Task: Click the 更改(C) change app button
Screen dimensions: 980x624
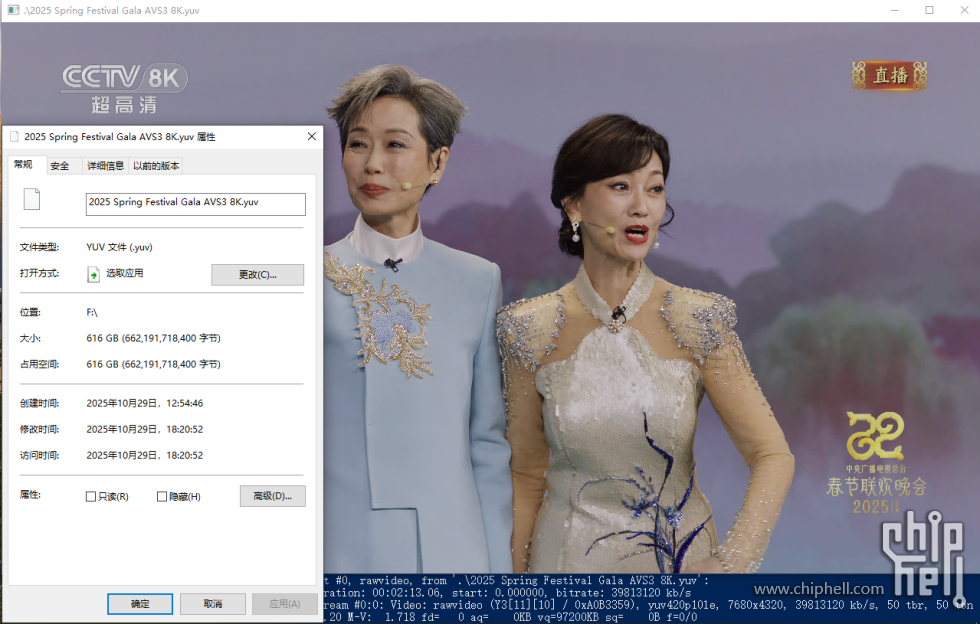Action: click(x=257, y=274)
